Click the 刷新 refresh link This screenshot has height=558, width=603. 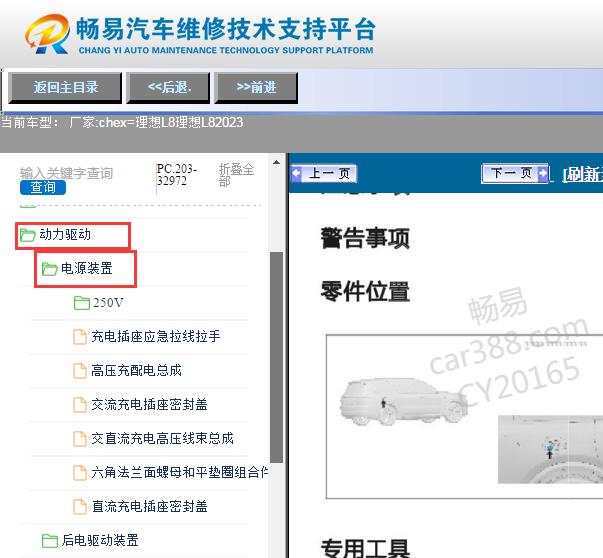pyautogui.click(x=583, y=175)
